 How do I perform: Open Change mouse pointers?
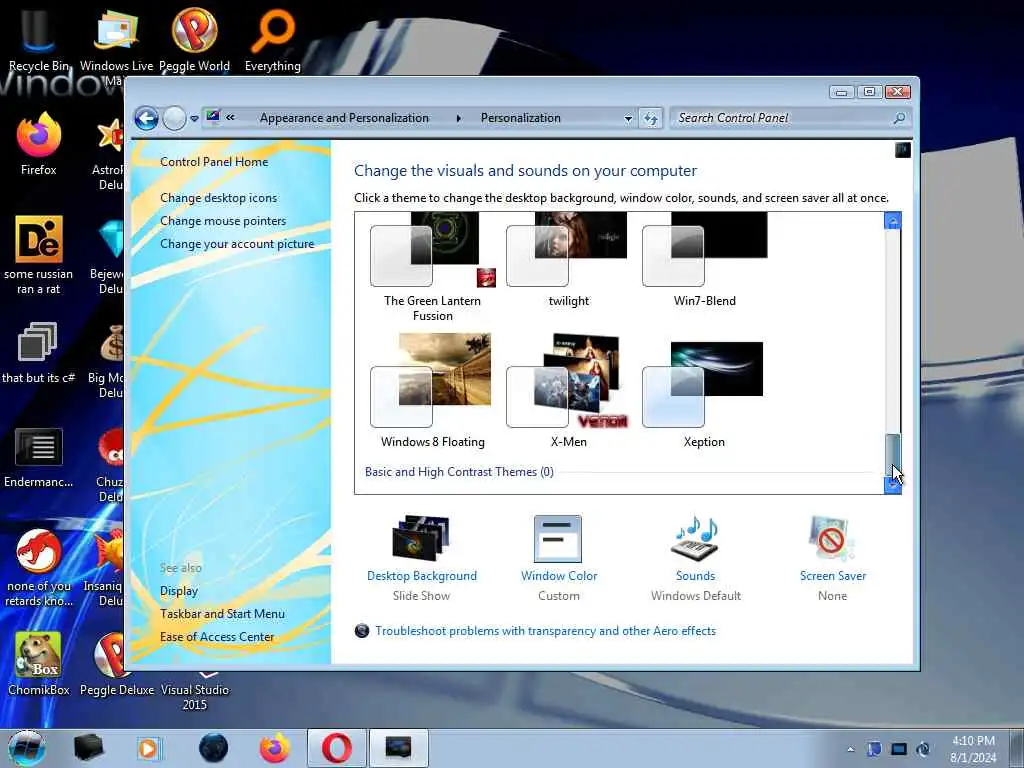[223, 221]
